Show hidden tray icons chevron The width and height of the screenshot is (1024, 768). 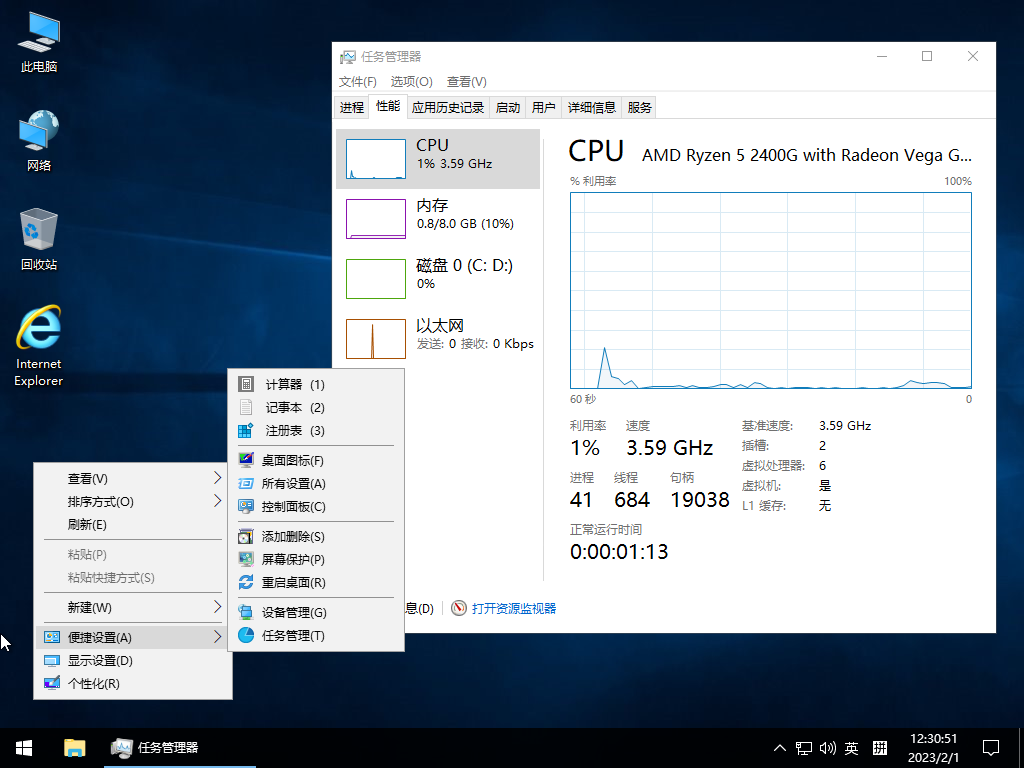click(780, 748)
